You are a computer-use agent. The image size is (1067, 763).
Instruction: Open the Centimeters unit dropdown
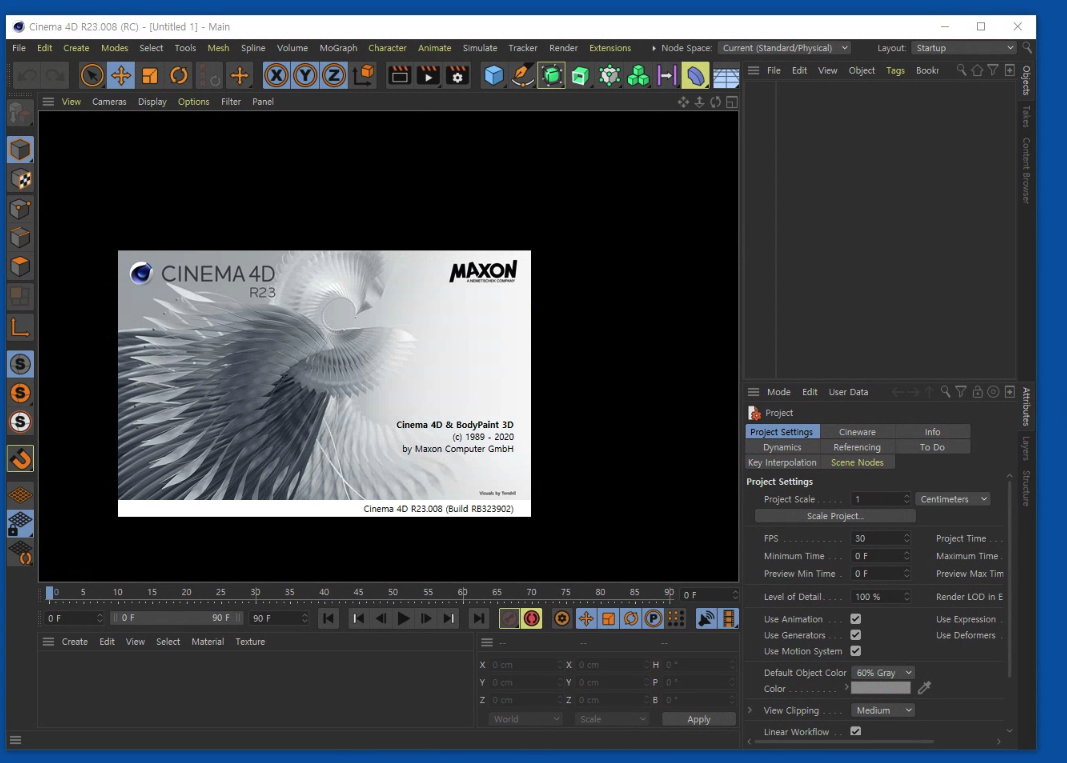tap(953, 499)
